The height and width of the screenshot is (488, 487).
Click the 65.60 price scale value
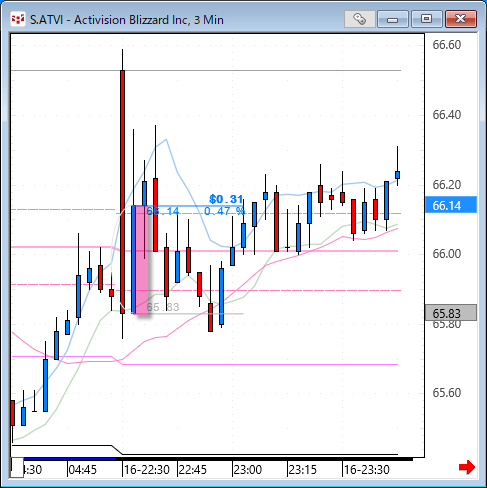[x=447, y=393]
